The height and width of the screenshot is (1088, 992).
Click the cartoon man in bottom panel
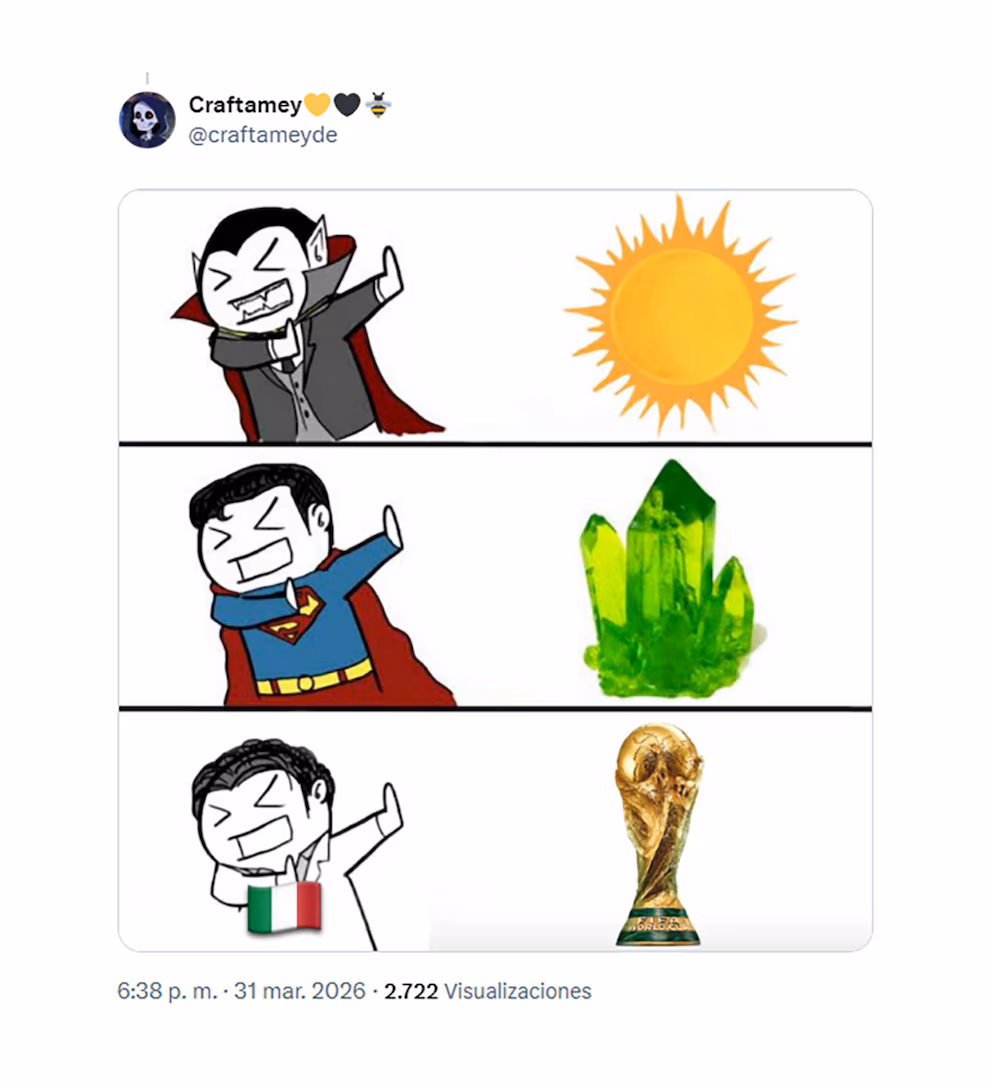click(297, 844)
